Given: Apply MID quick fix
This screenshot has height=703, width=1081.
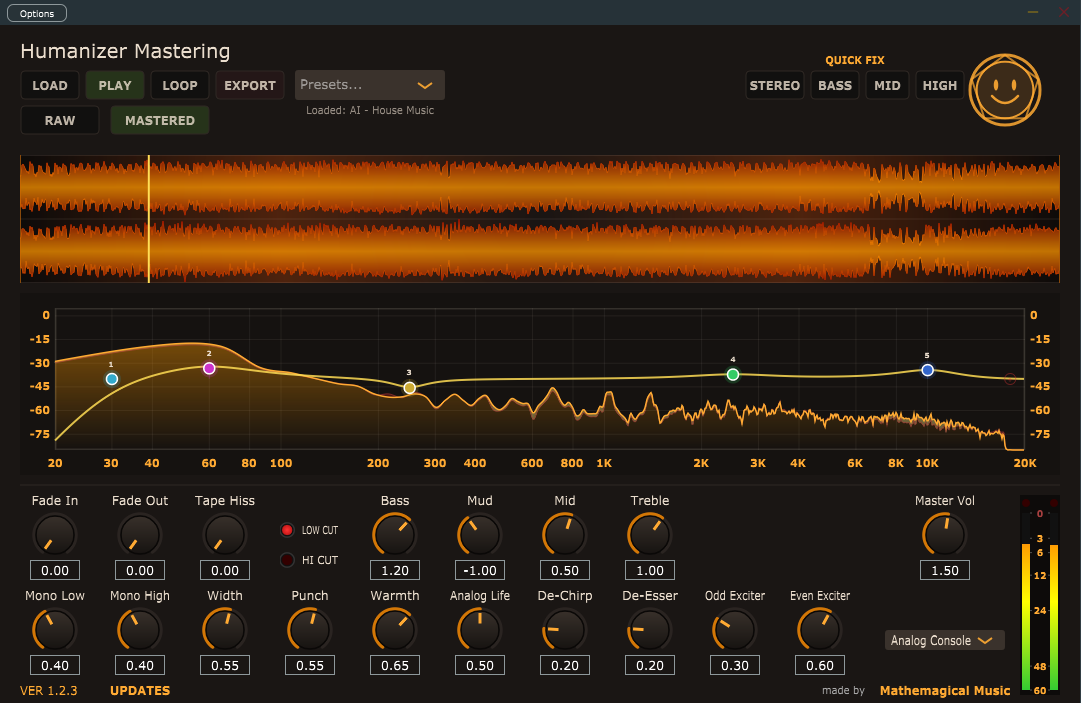Looking at the screenshot, I should pos(887,85).
